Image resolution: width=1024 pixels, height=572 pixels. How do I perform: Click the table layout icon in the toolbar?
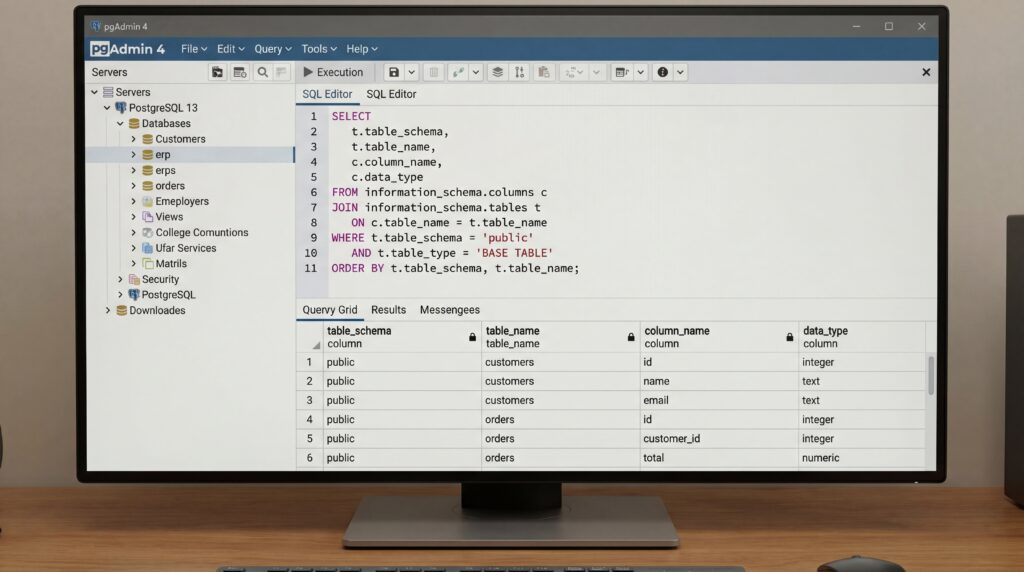pyautogui.click(x=622, y=72)
